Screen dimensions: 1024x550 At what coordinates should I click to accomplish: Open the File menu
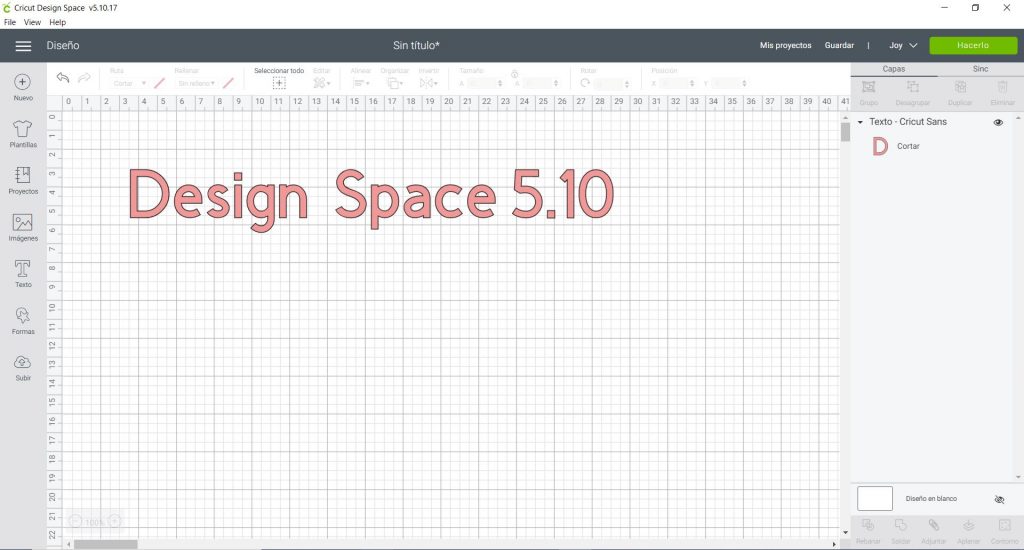pyautogui.click(x=10, y=22)
